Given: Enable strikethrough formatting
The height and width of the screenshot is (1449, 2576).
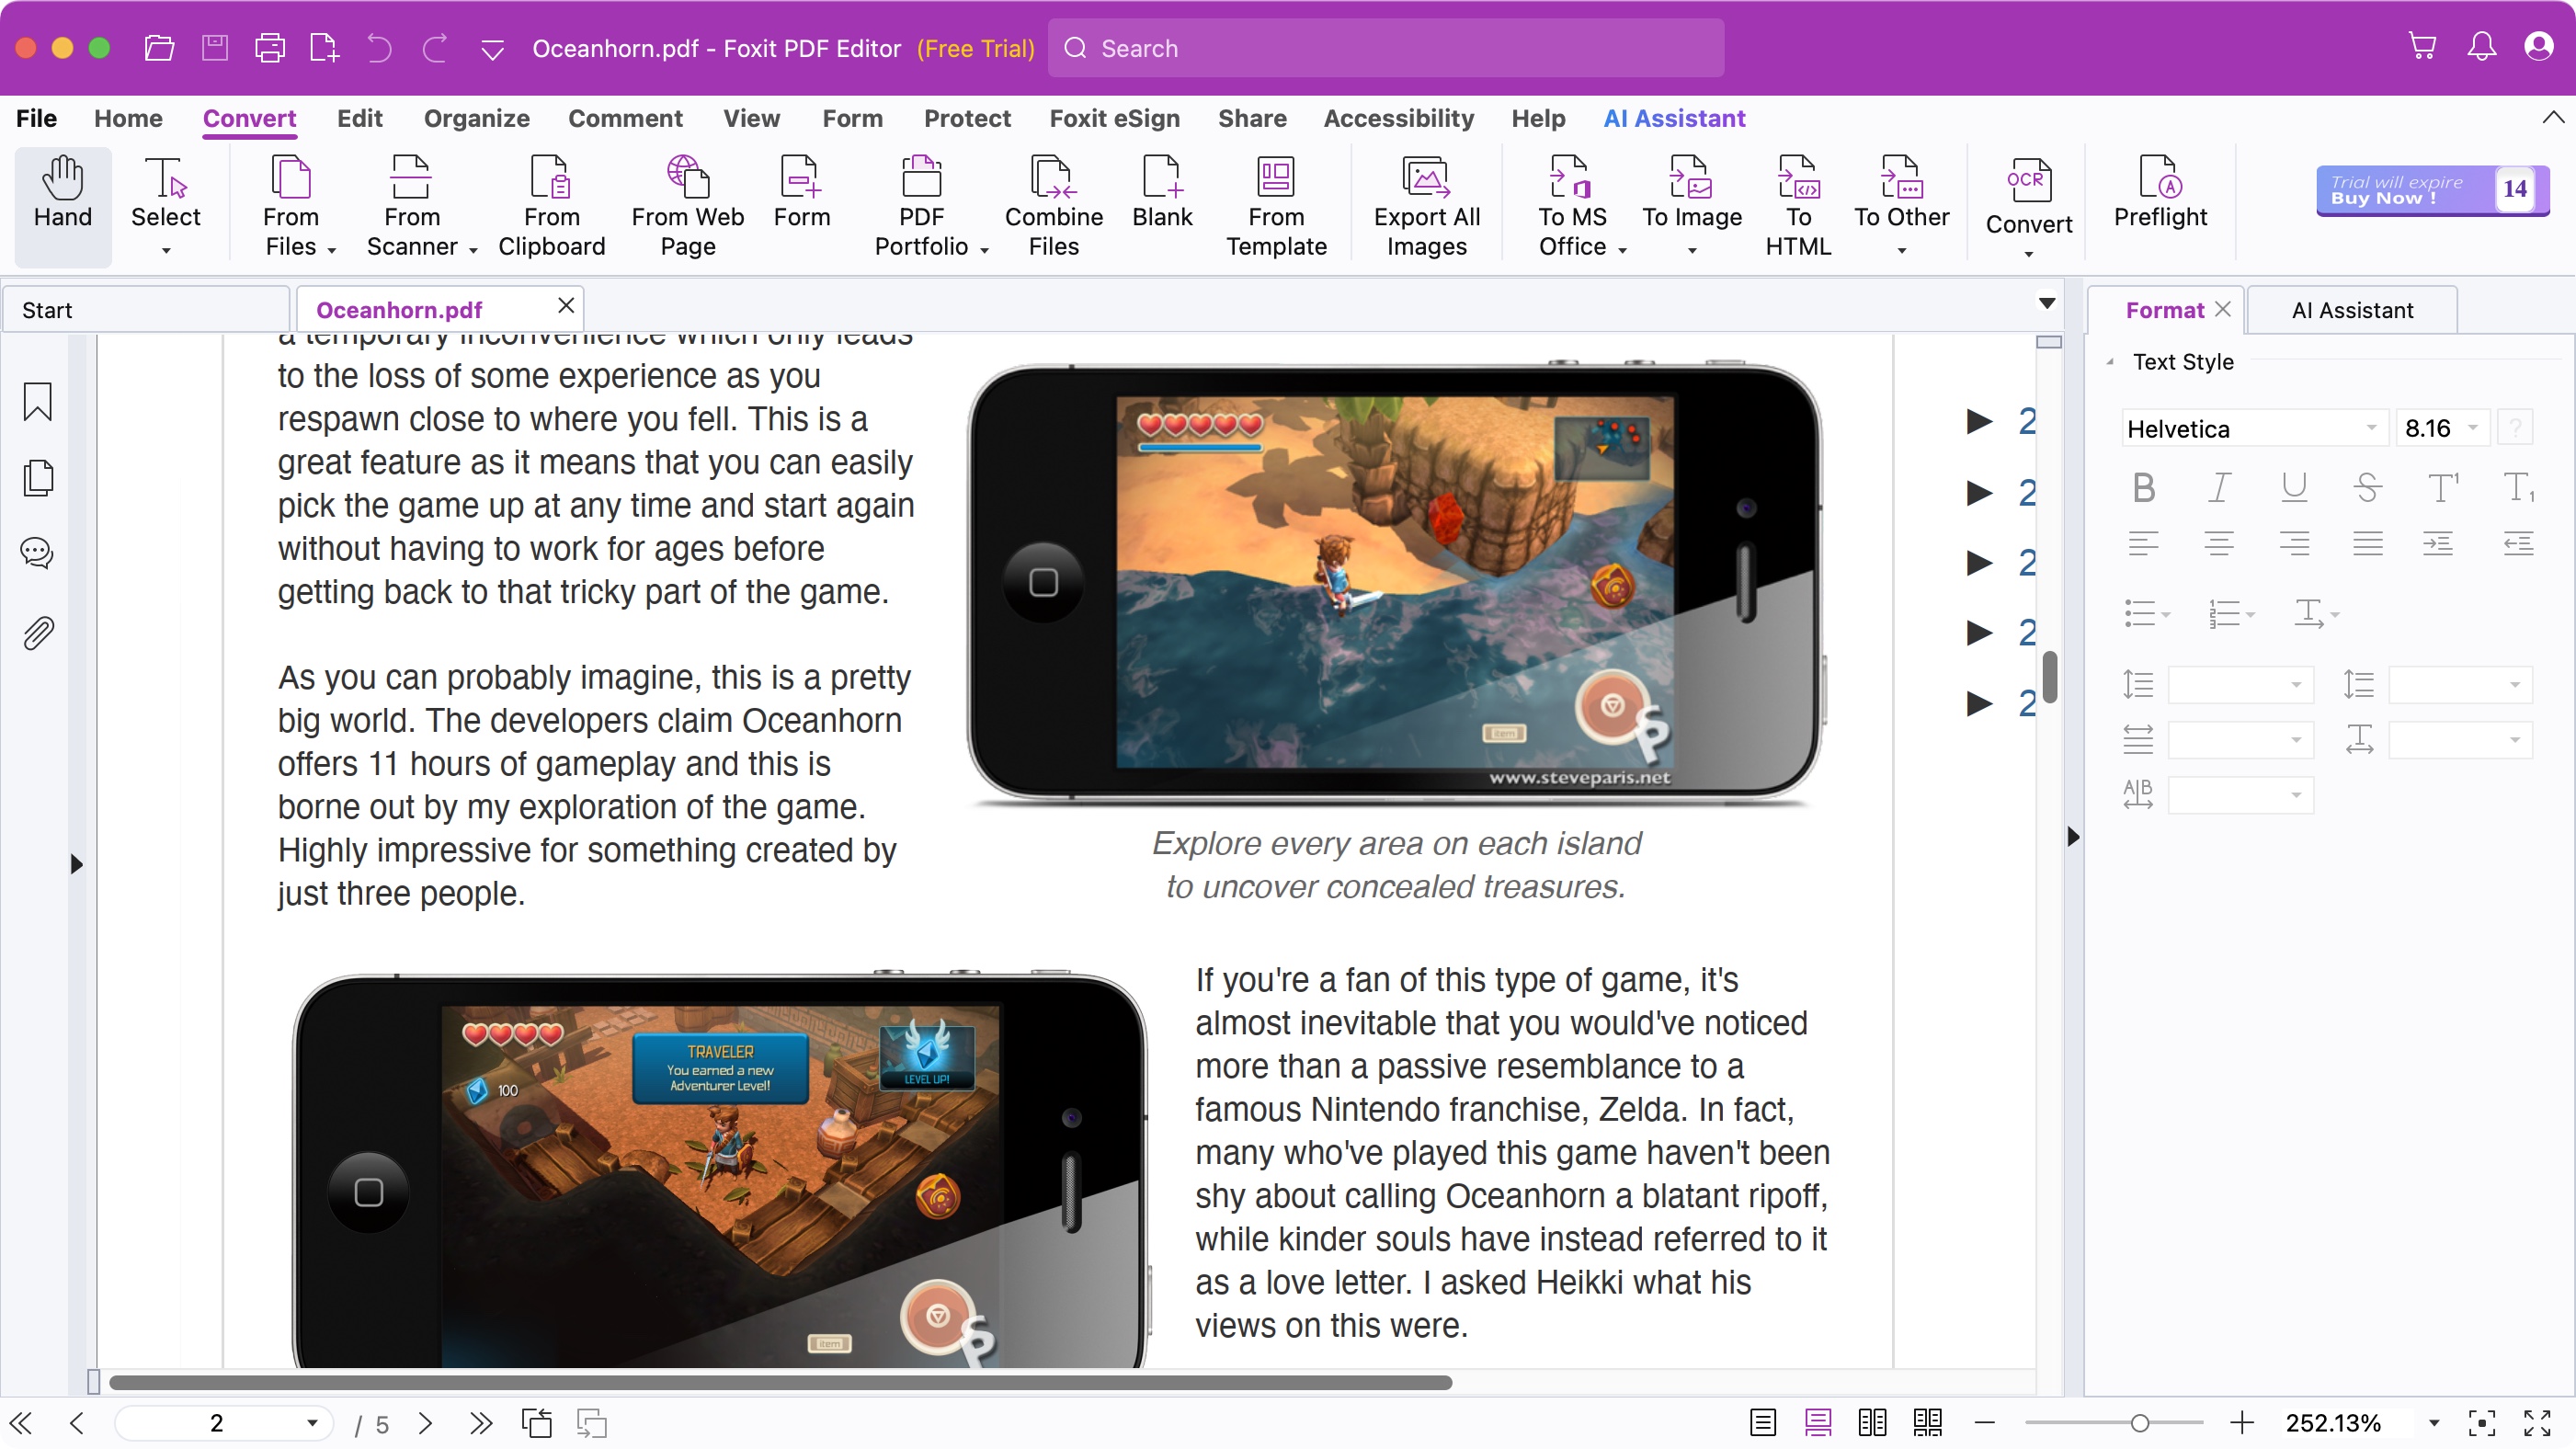Looking at the screenshot, I should click(2367, 487).
